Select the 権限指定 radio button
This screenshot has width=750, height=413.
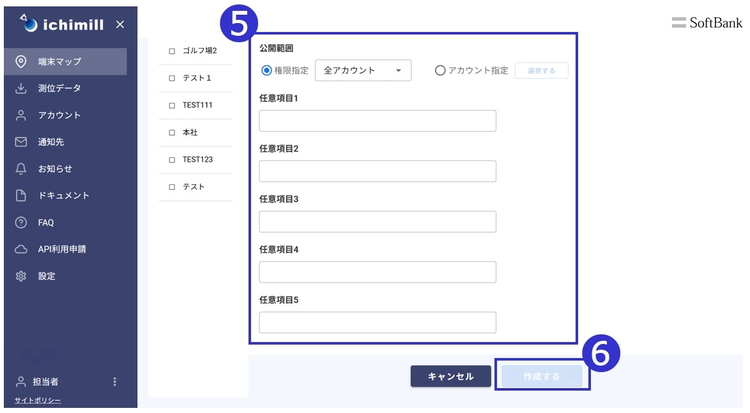click(x=266, y=71)
